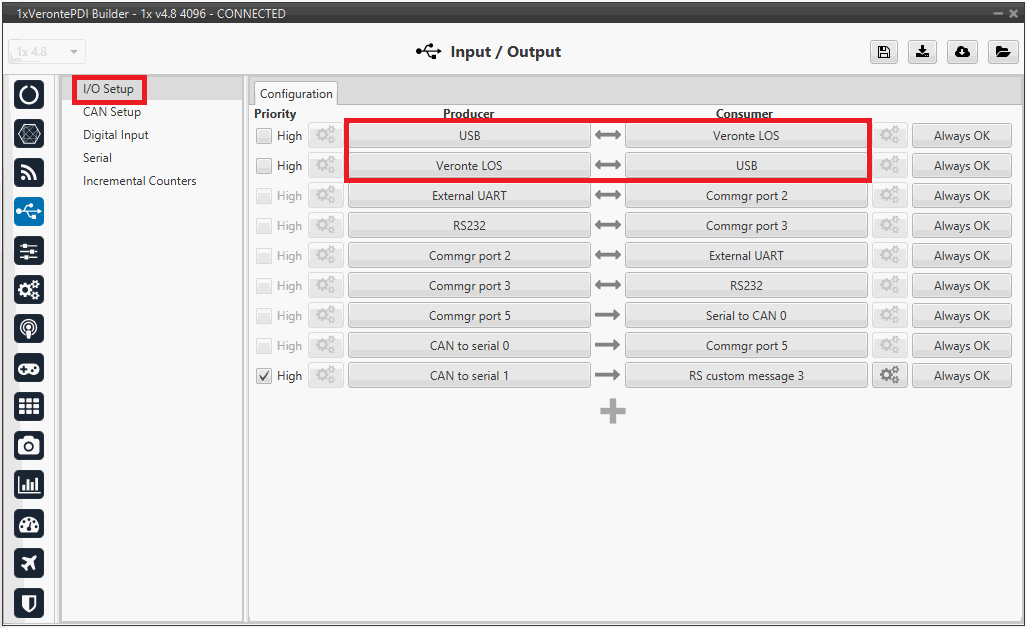Viewport: 1027px width, 628px height.
Task: Click bidirectional arrow between RS232 and Commgr port 3
Action: pos(608,226)
